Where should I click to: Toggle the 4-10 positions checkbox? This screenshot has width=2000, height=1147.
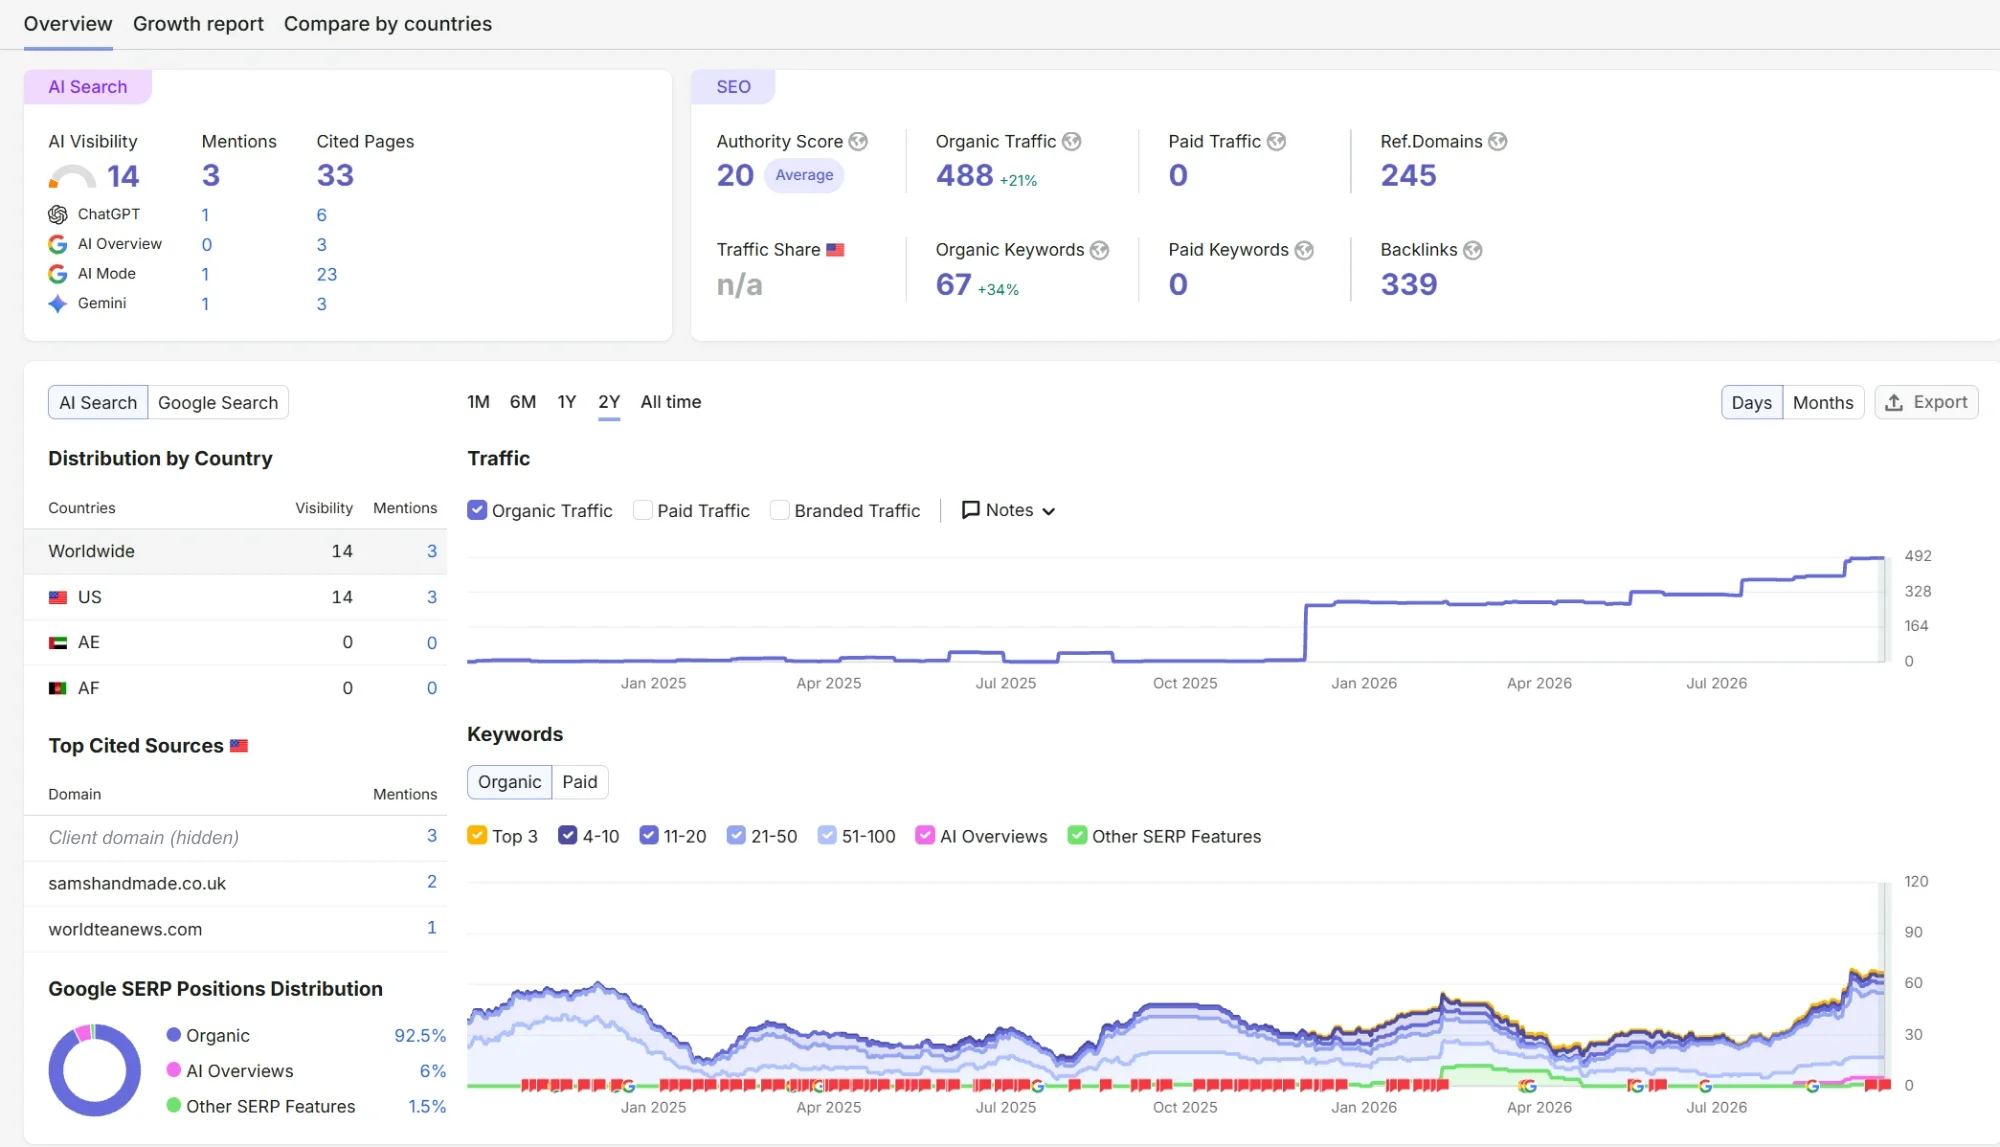pyautogui.click(x=568, y=836)
